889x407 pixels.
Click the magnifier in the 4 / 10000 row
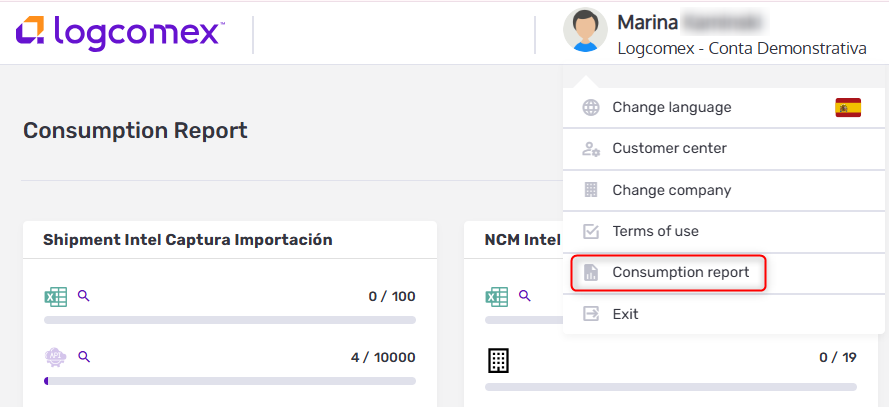84,357
